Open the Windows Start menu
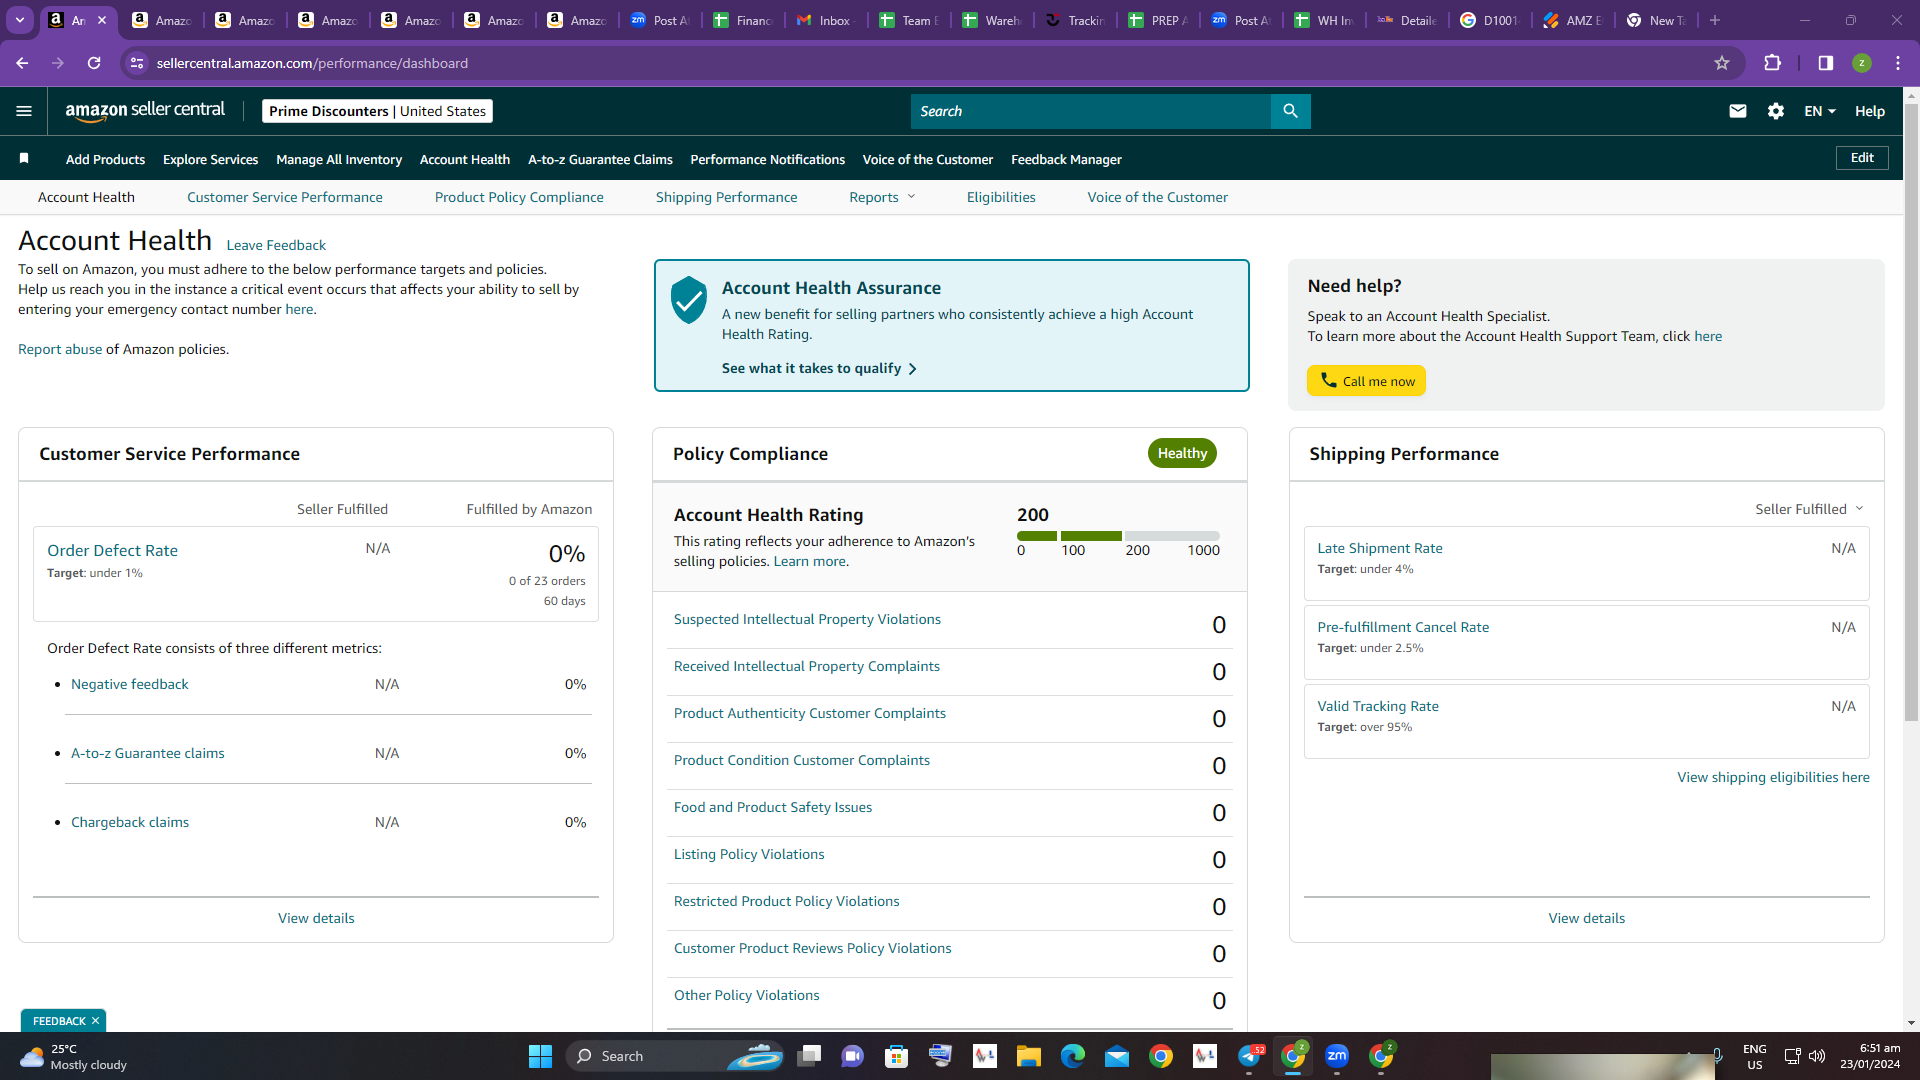Viewport: 1920px width, 1080px height. (540, 1056)
